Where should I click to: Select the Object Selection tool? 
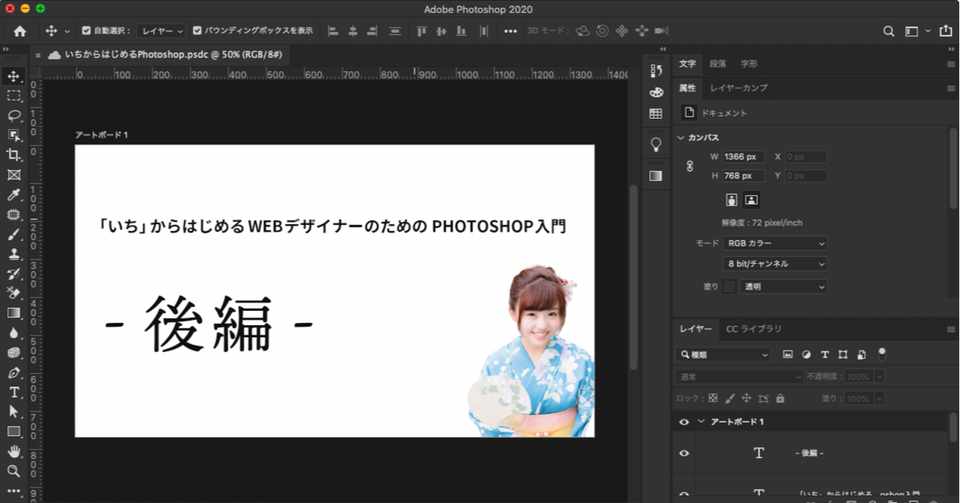click(x=13, y=135)
